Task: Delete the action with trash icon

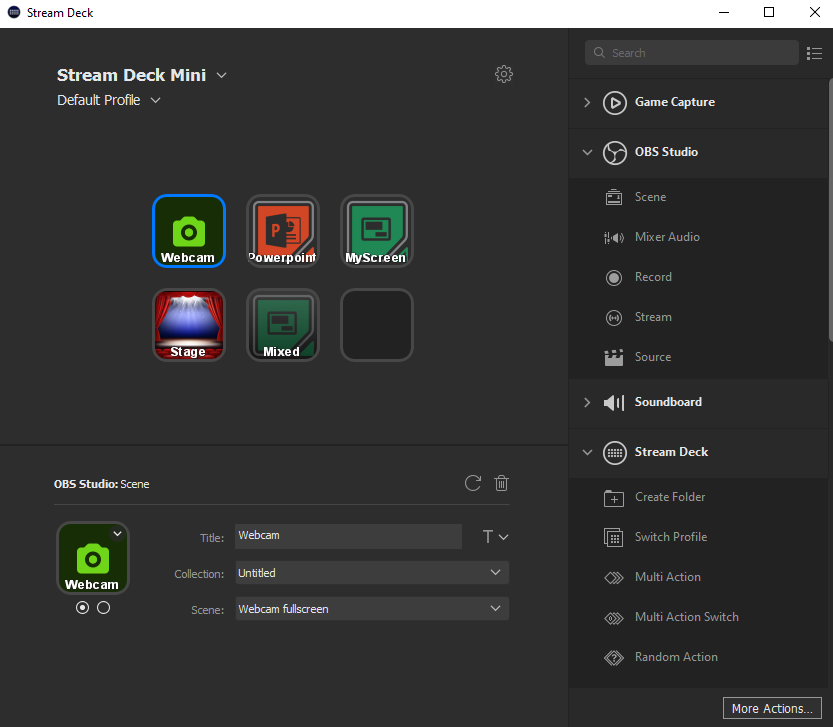Action: pos(501,483)
